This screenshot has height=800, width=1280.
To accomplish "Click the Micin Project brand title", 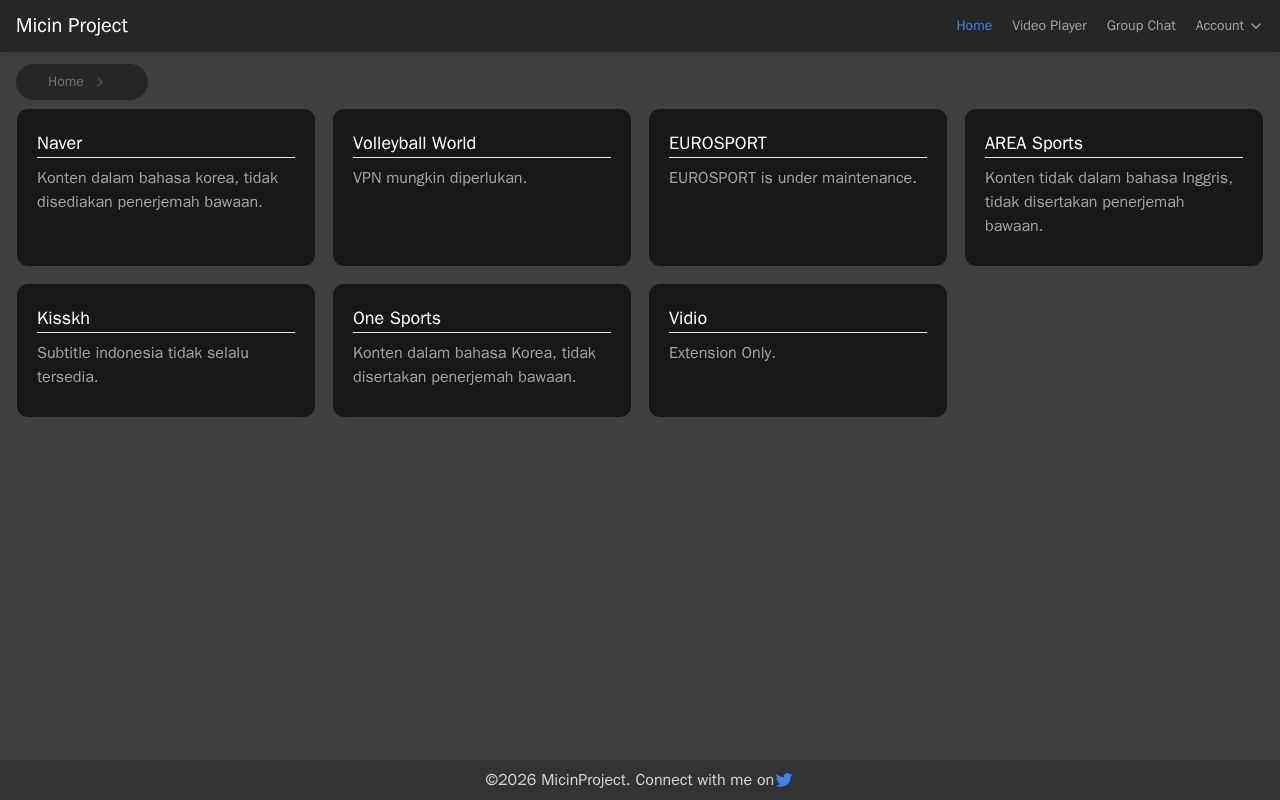I will point(72,26).
